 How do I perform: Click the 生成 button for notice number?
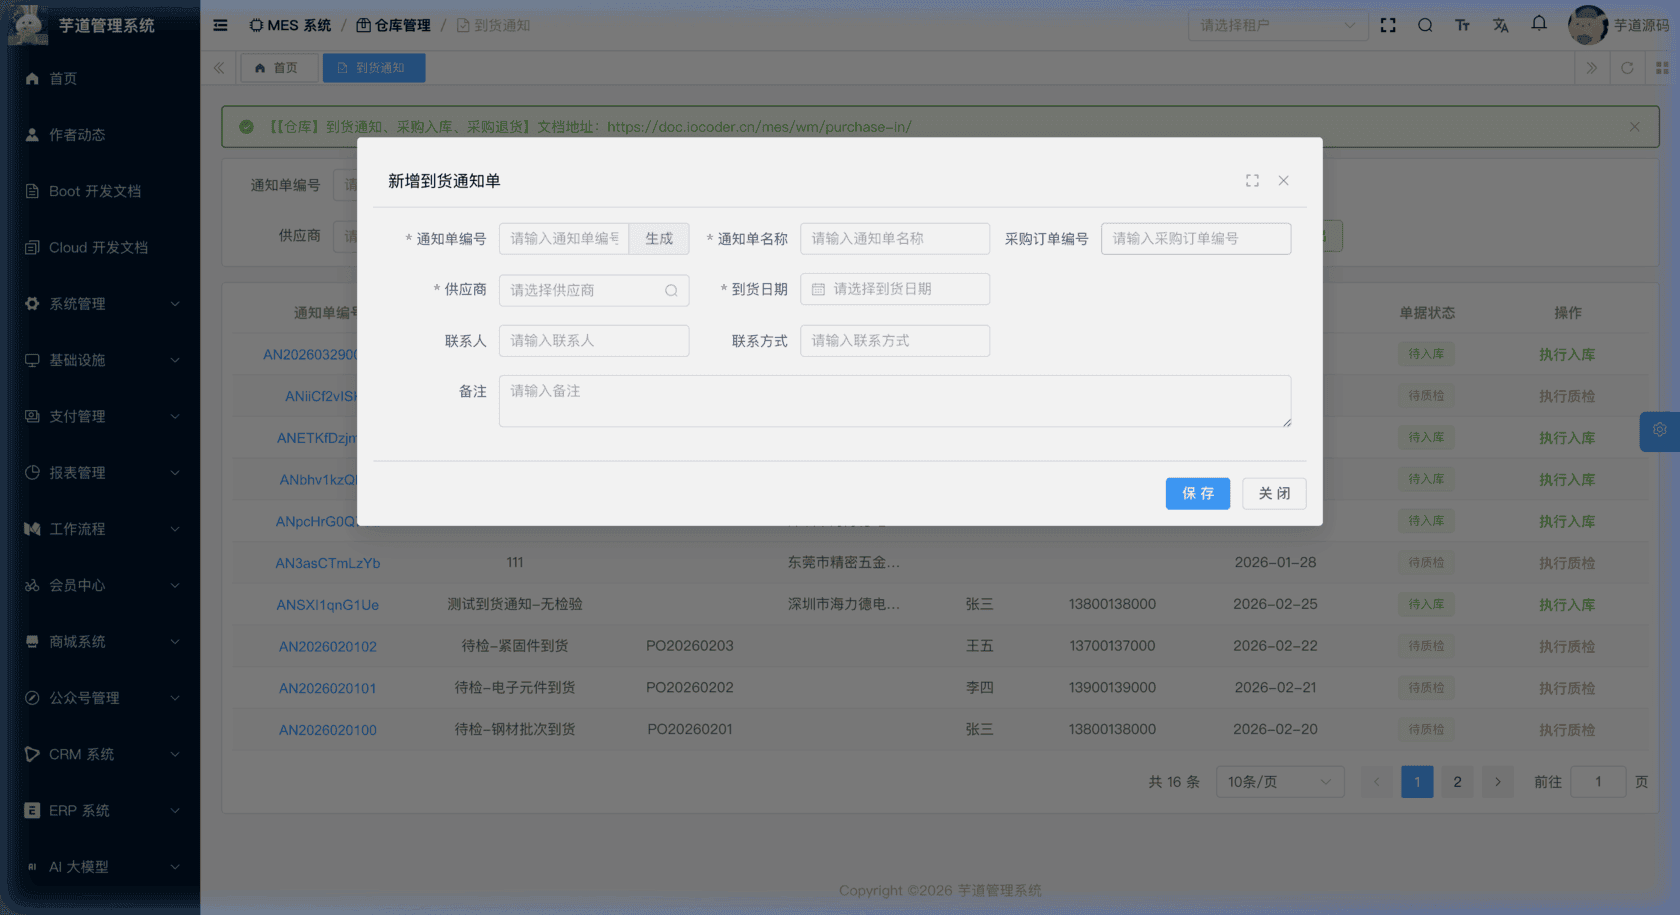(x=659, y=238)
